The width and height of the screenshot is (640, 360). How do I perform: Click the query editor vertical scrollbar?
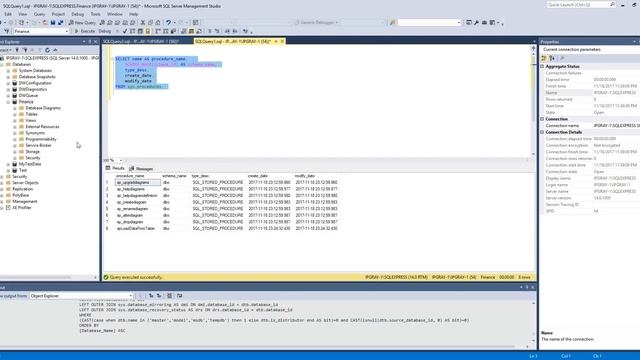pos(533,102)
